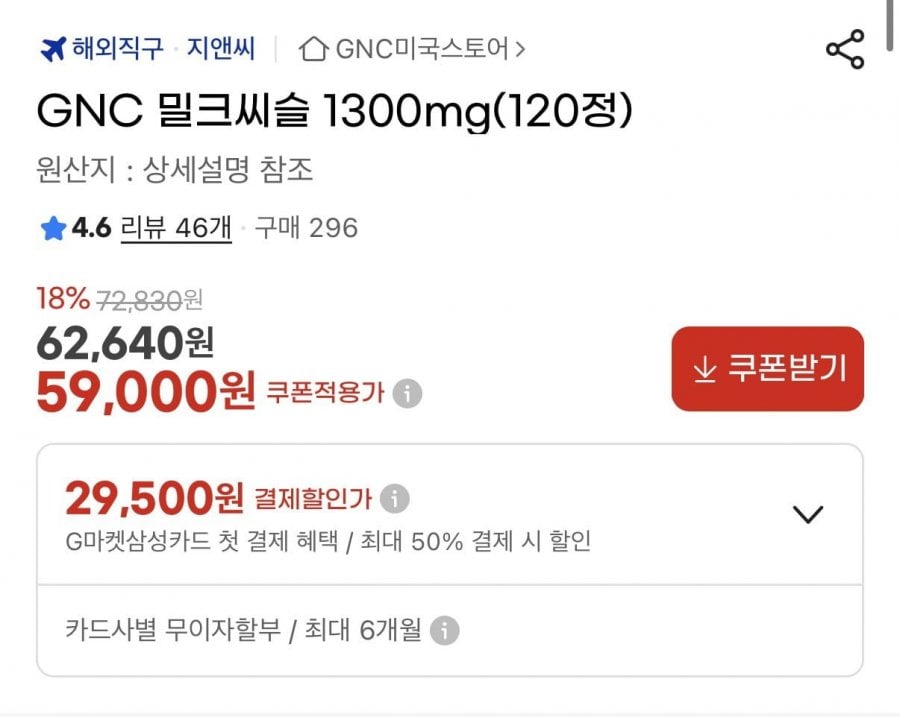The image size is (900, 717).
Task: Click the GNC store home icon
Action: click(x=313, y=48)
